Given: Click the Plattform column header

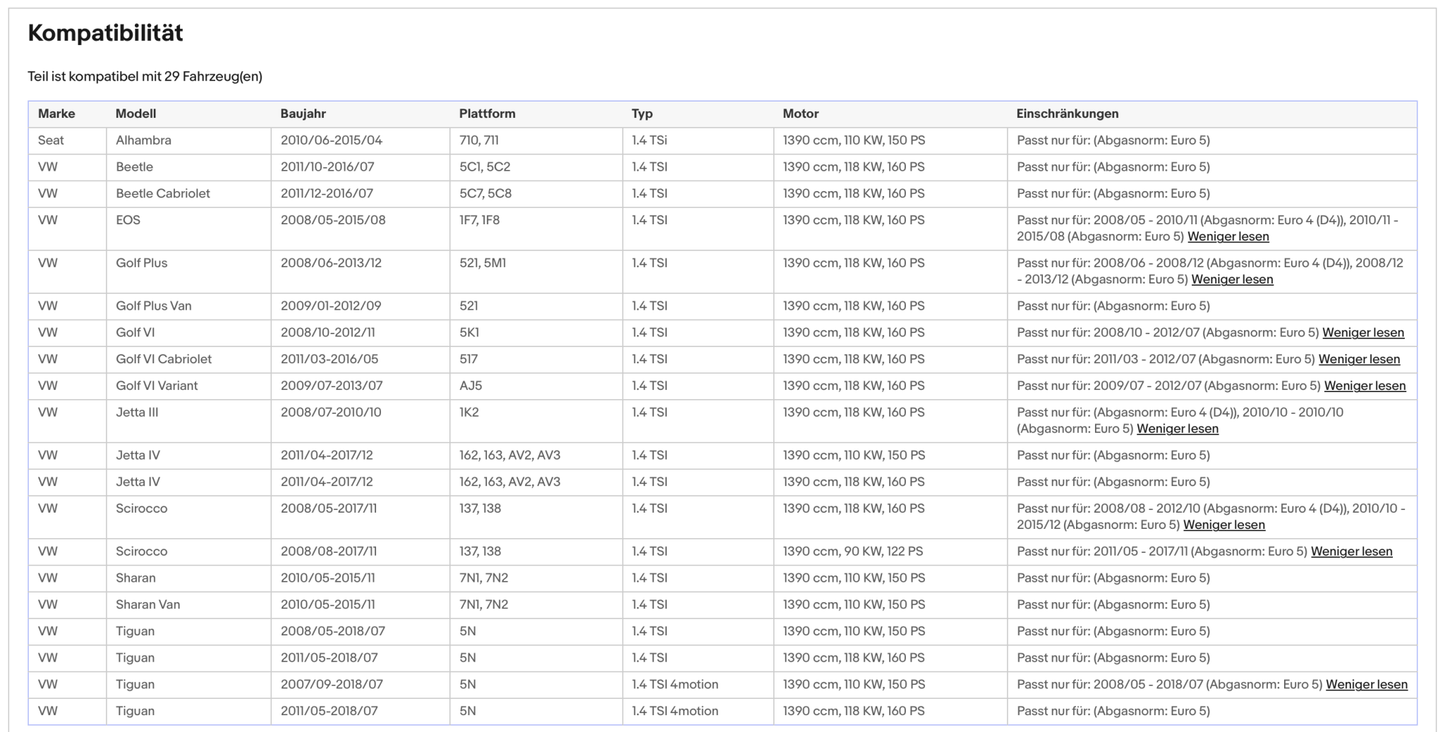Looking at the screenshot, I should tap(487, 114).
